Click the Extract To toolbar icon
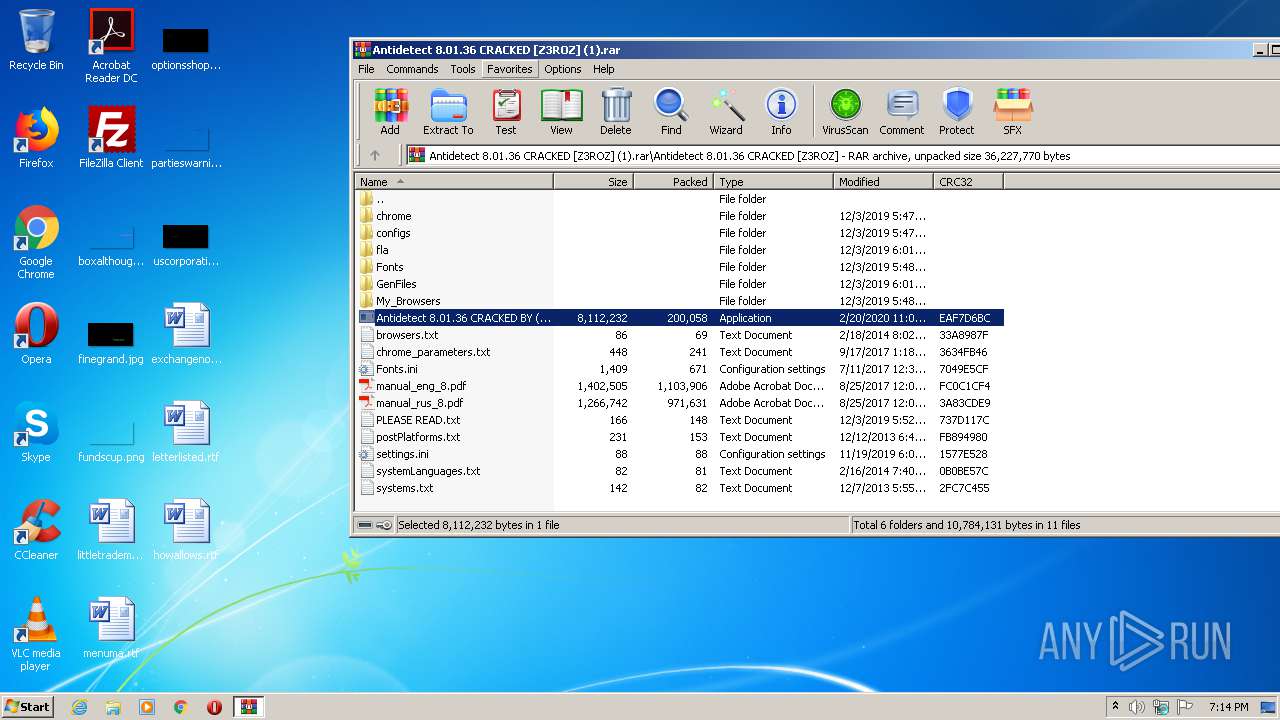Image resolution: width=1280 pixels, height=720 pixels. [448, 111]
